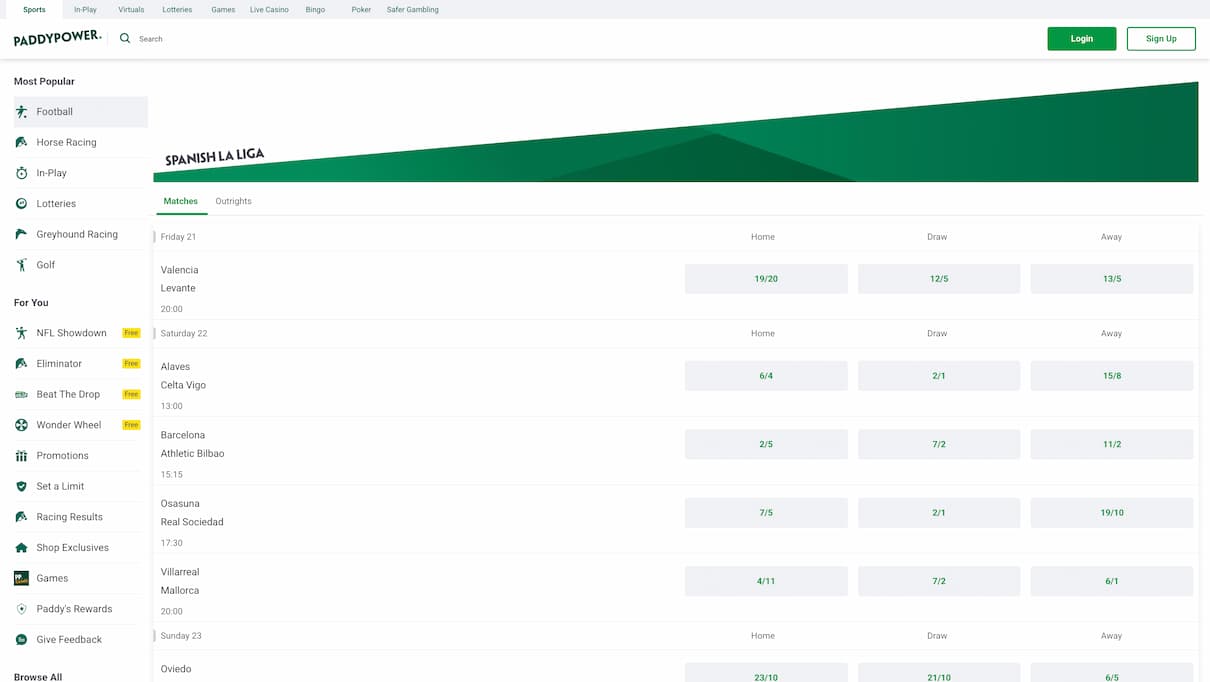
Task: Click the Set a Limit shield icon
Action: (21, 486)
